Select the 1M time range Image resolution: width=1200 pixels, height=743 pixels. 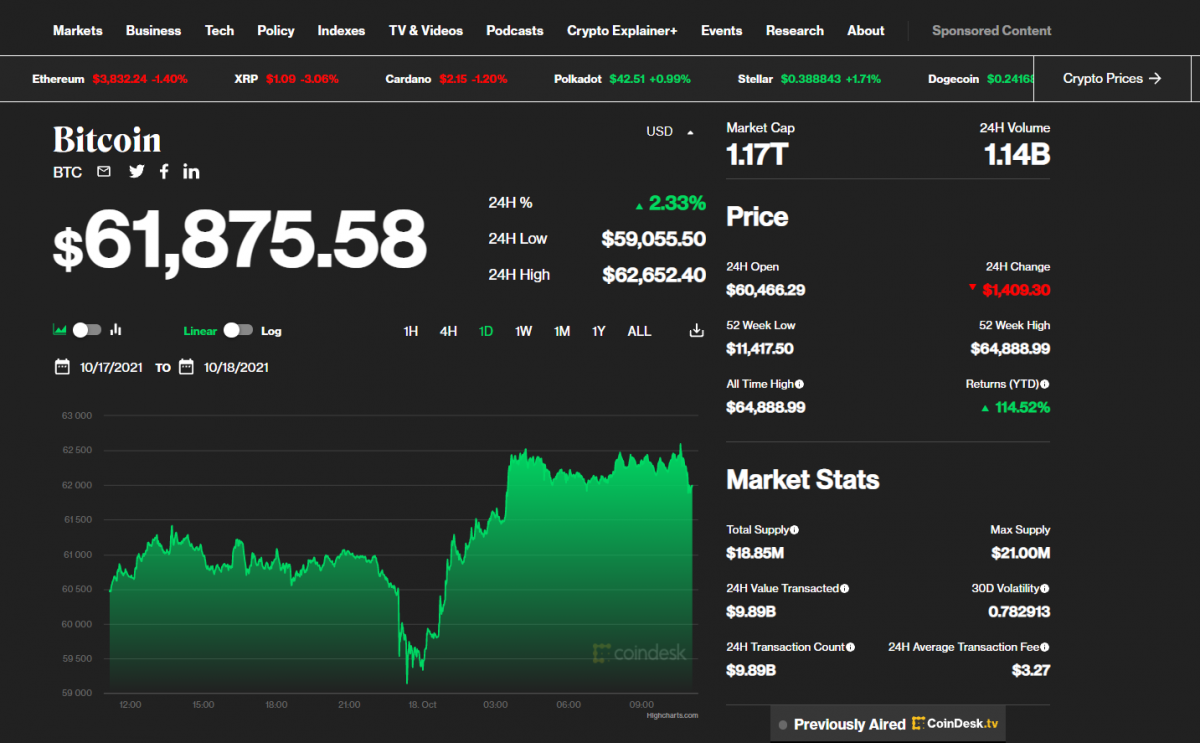point(562,331)
